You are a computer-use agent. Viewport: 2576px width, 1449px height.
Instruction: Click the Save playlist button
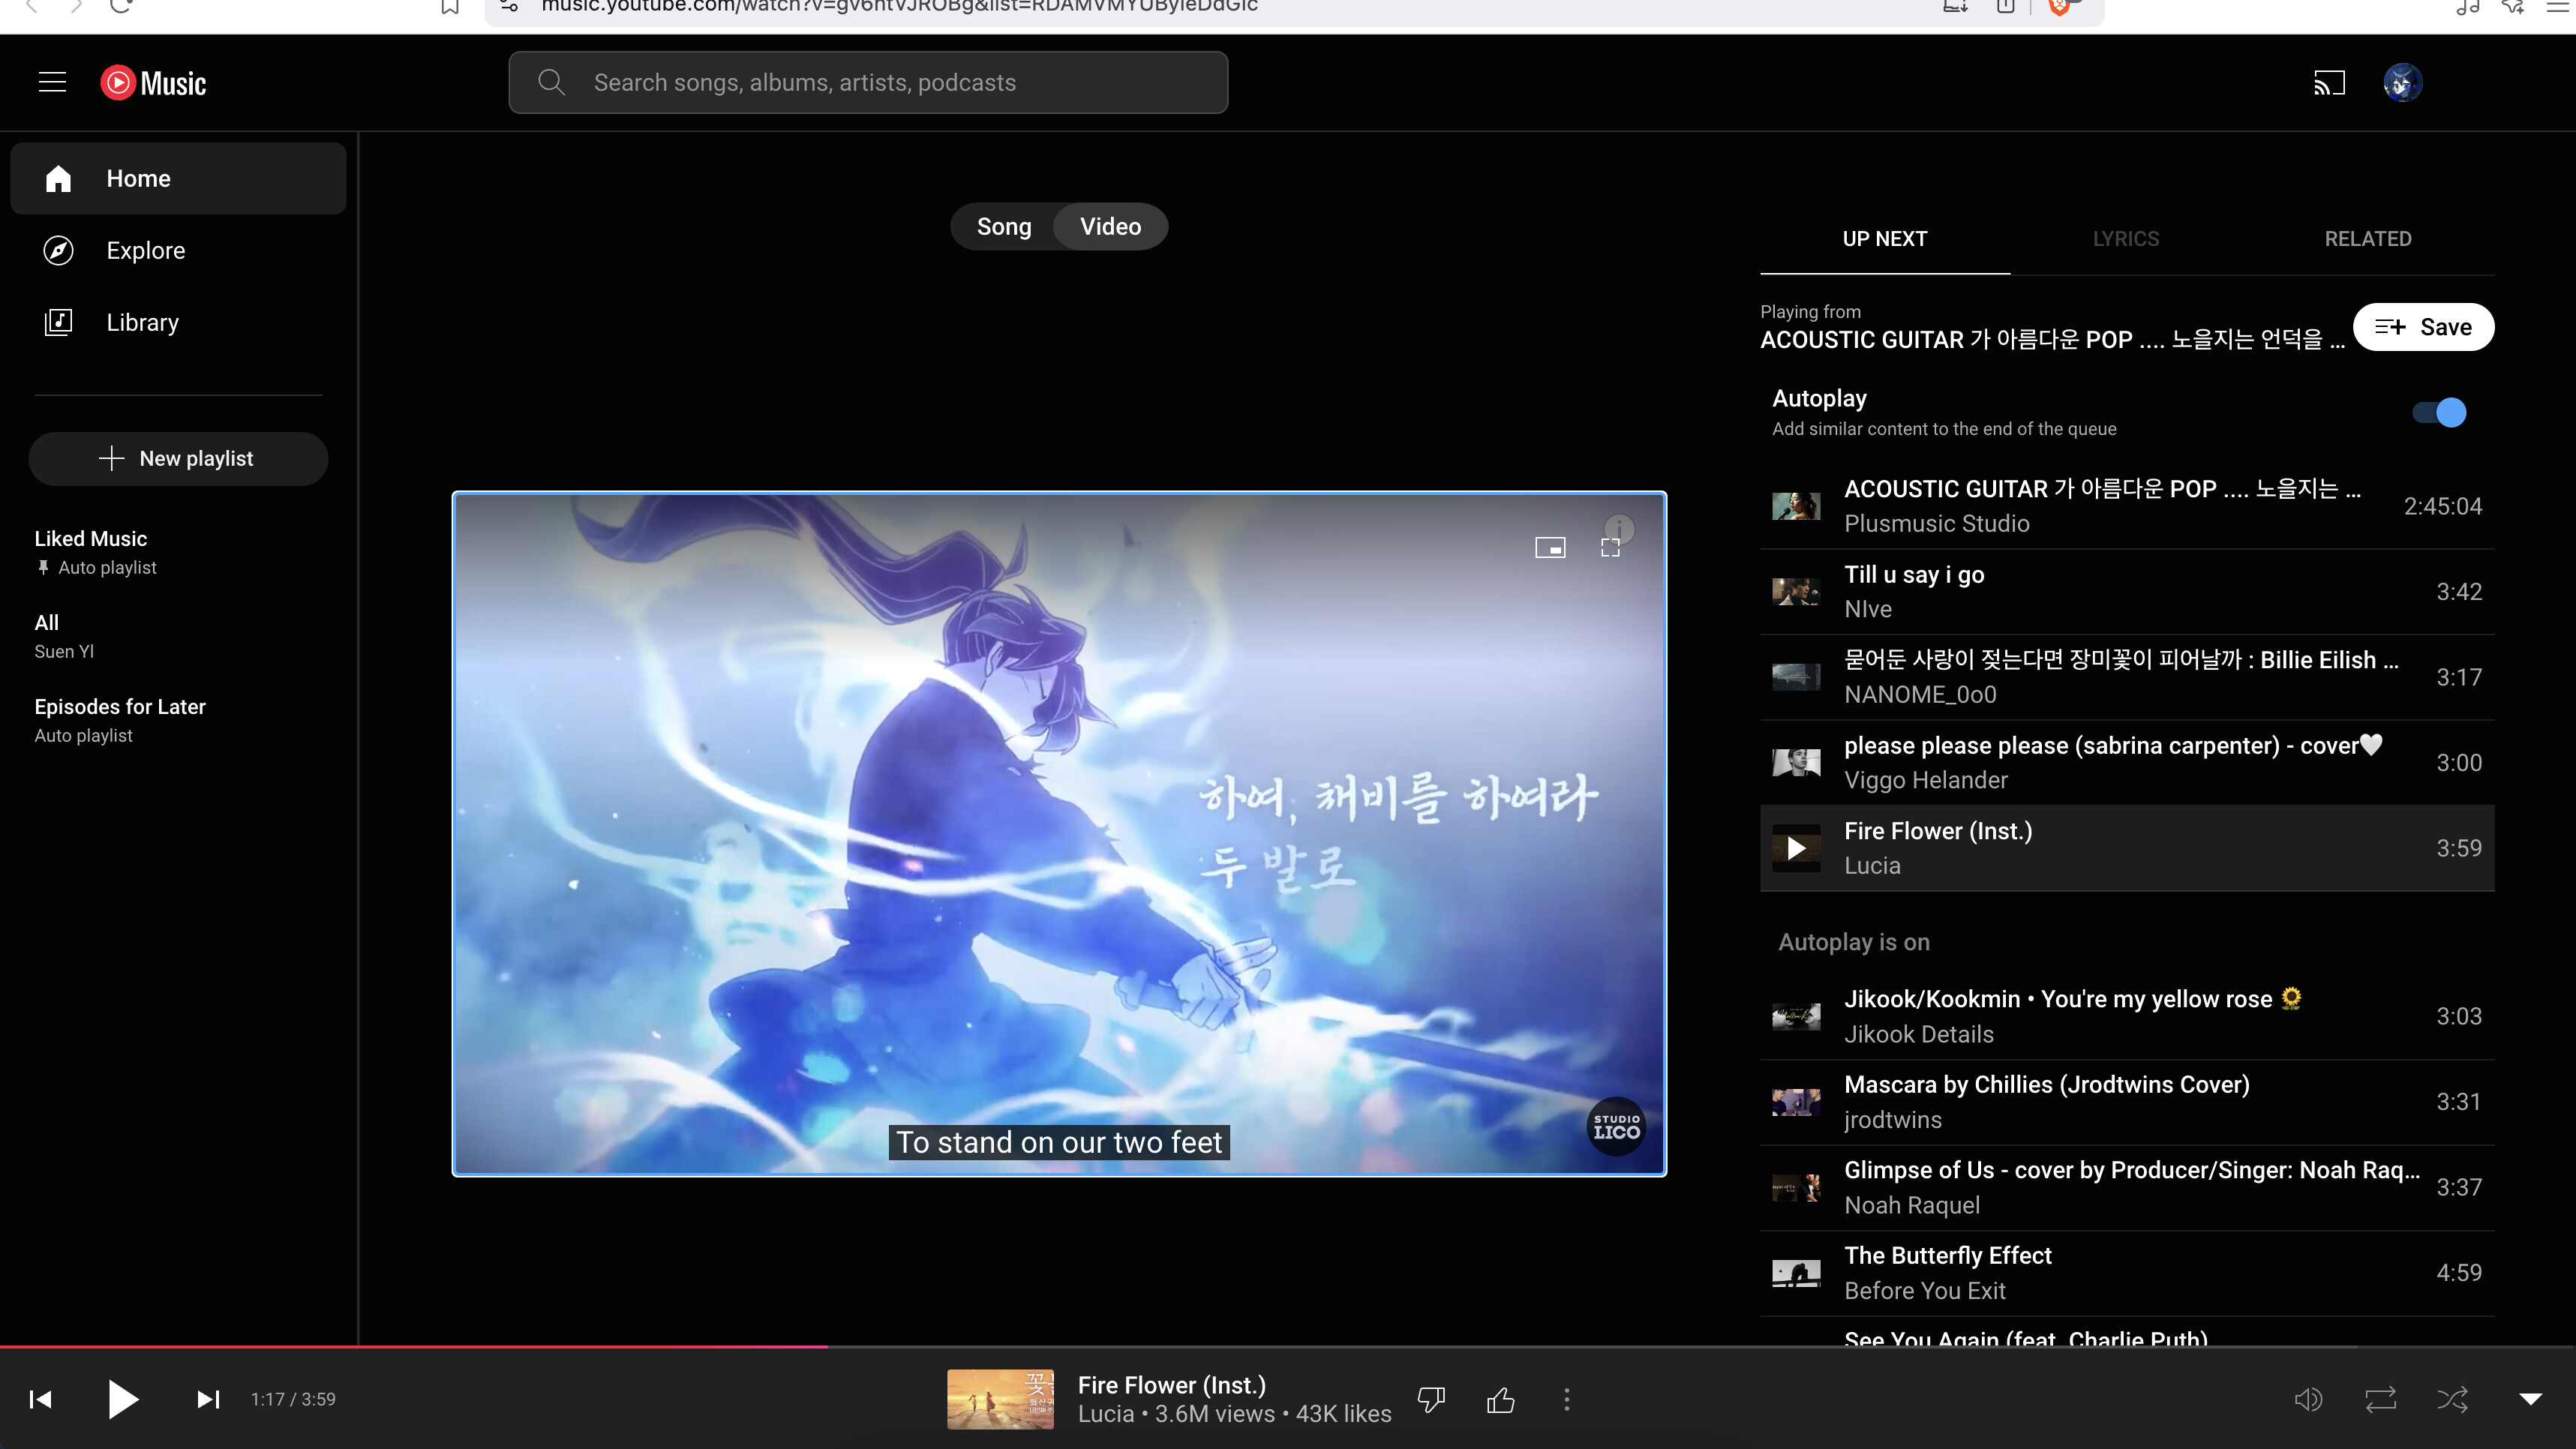pyautogui.click(x=2423, y=327)
